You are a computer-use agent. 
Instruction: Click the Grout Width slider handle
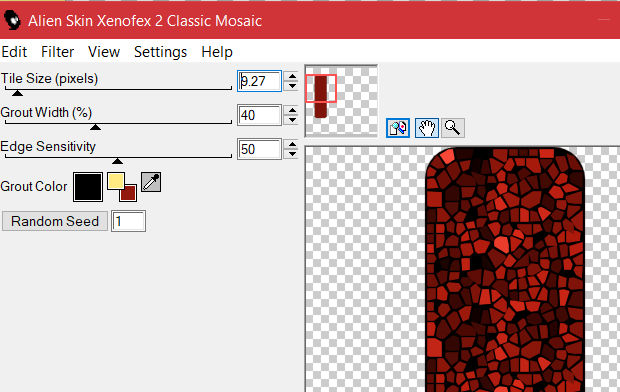tap(95, 127)
